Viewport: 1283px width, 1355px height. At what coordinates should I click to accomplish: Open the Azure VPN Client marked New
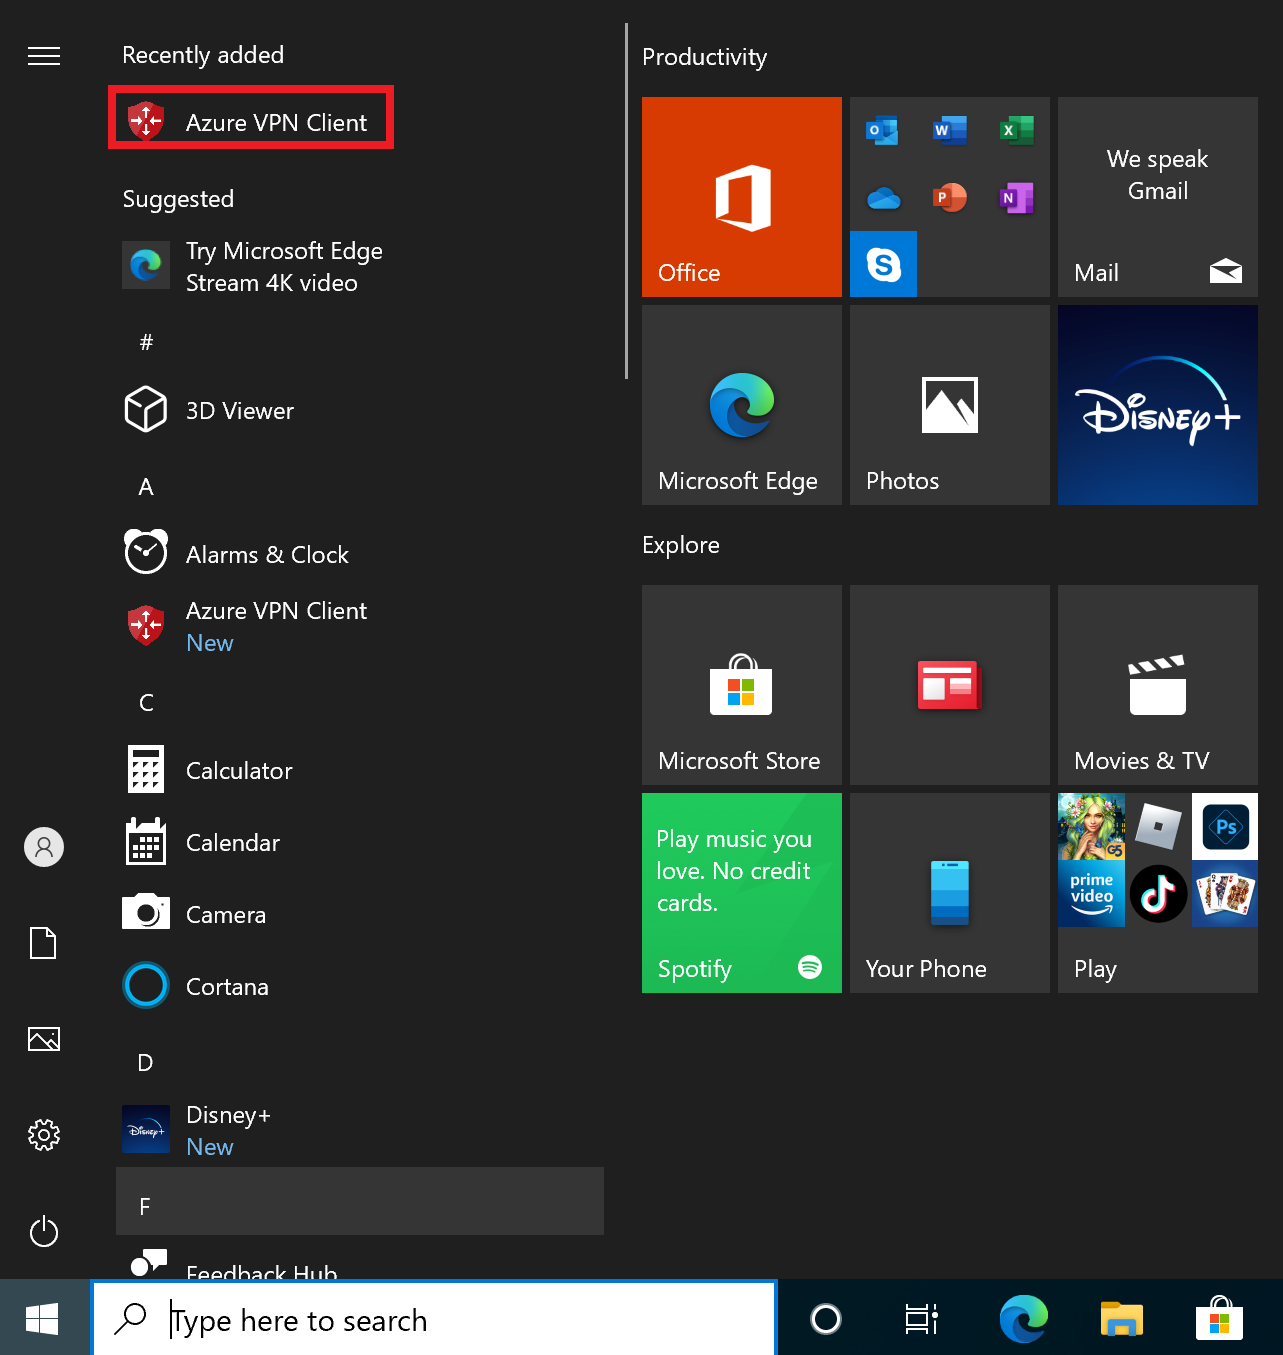click(x=360, y=627)
